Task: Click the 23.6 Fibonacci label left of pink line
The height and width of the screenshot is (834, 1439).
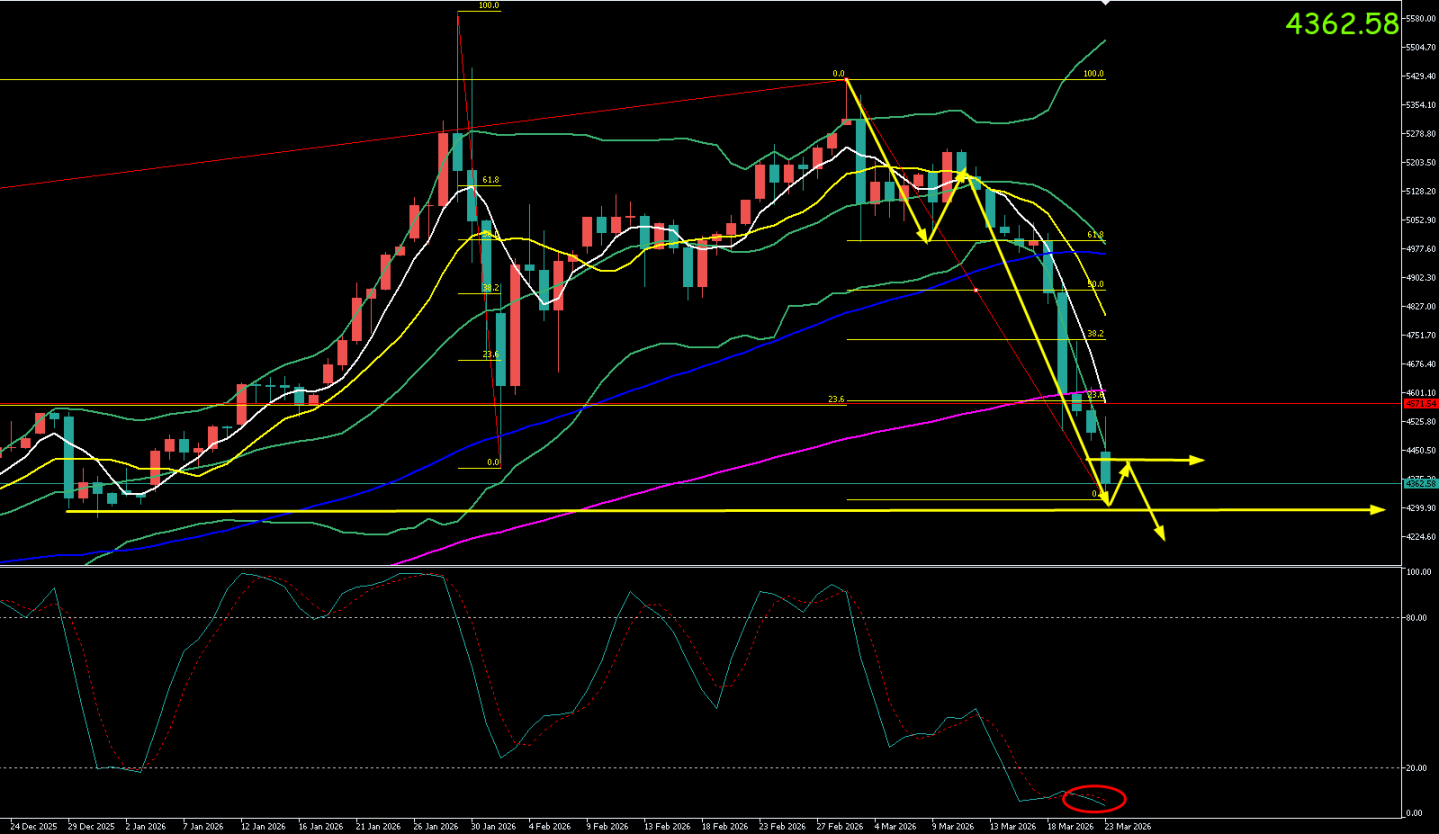Action: pyautogui.click(x=836, y=399)
